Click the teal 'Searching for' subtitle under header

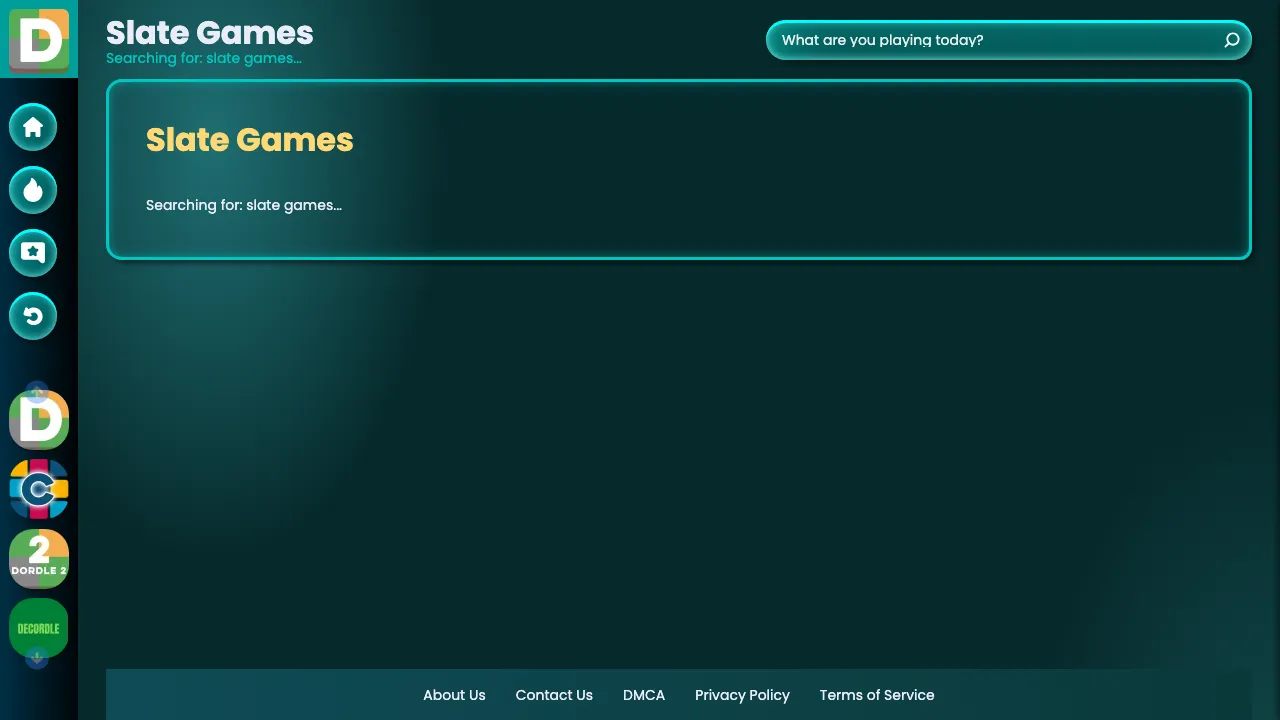204,58
